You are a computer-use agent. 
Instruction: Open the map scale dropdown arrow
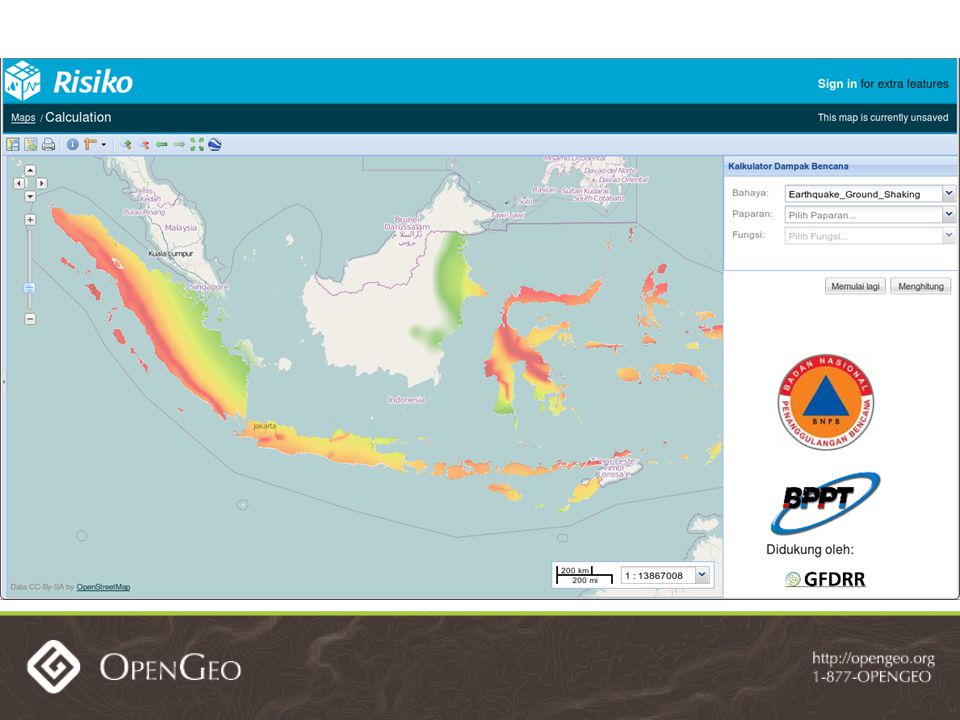702,575
